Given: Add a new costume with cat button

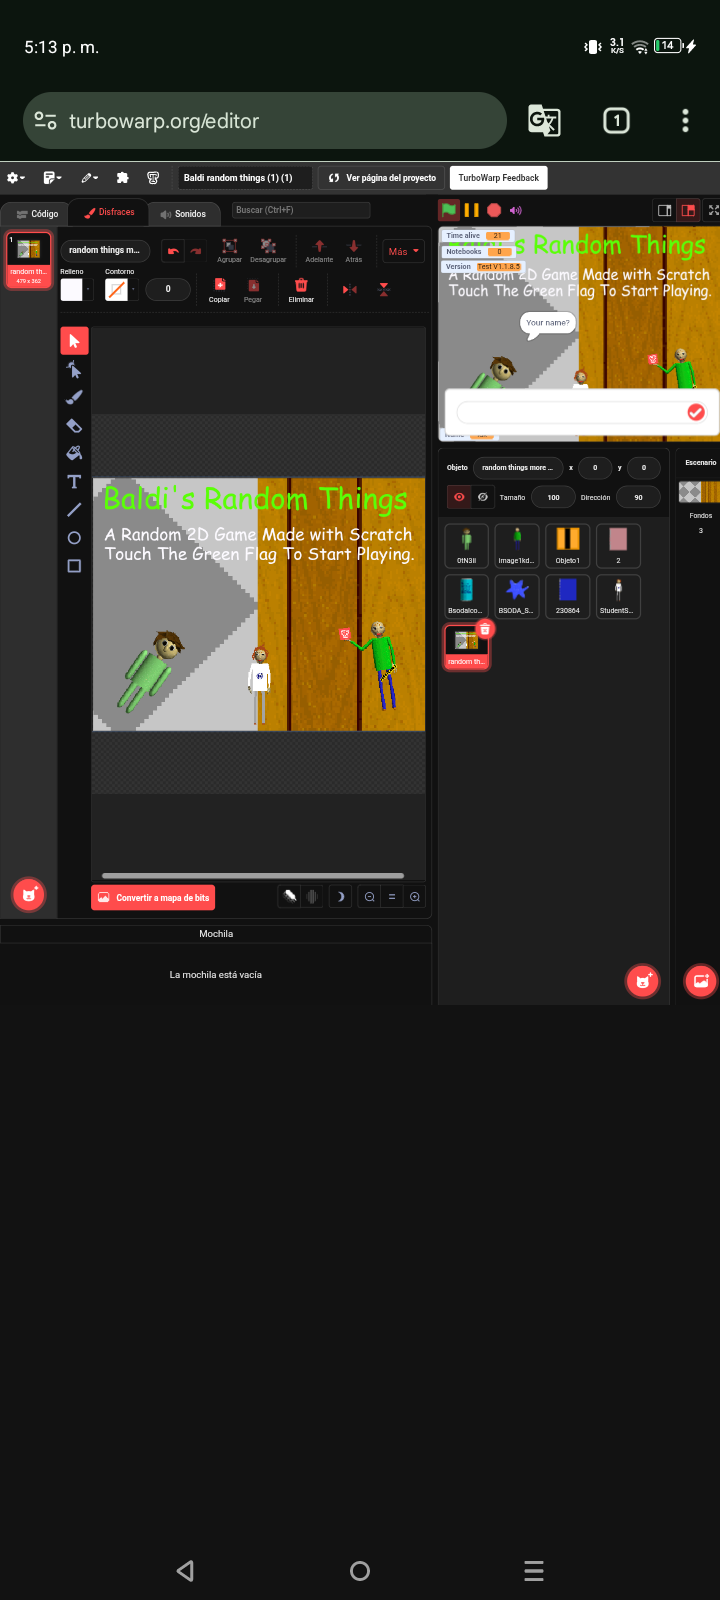Looking at the screenshot, I should pos(29,895).
